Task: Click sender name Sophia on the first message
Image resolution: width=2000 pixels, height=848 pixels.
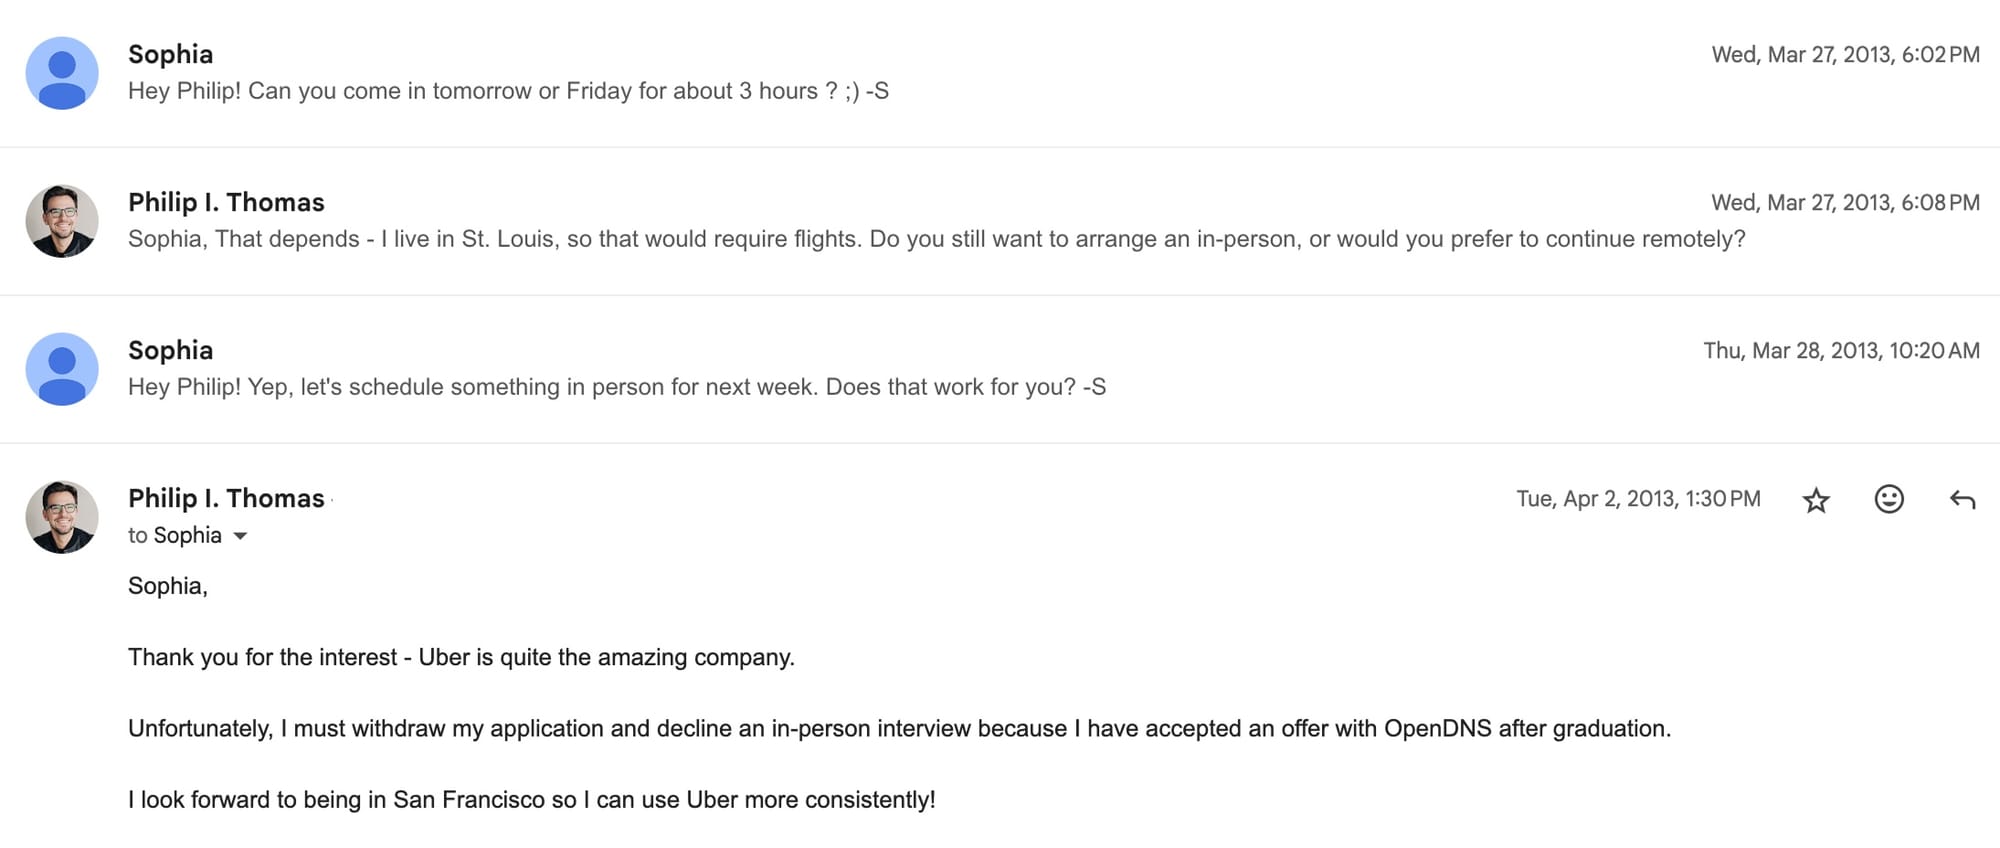Action: (170, 54)
